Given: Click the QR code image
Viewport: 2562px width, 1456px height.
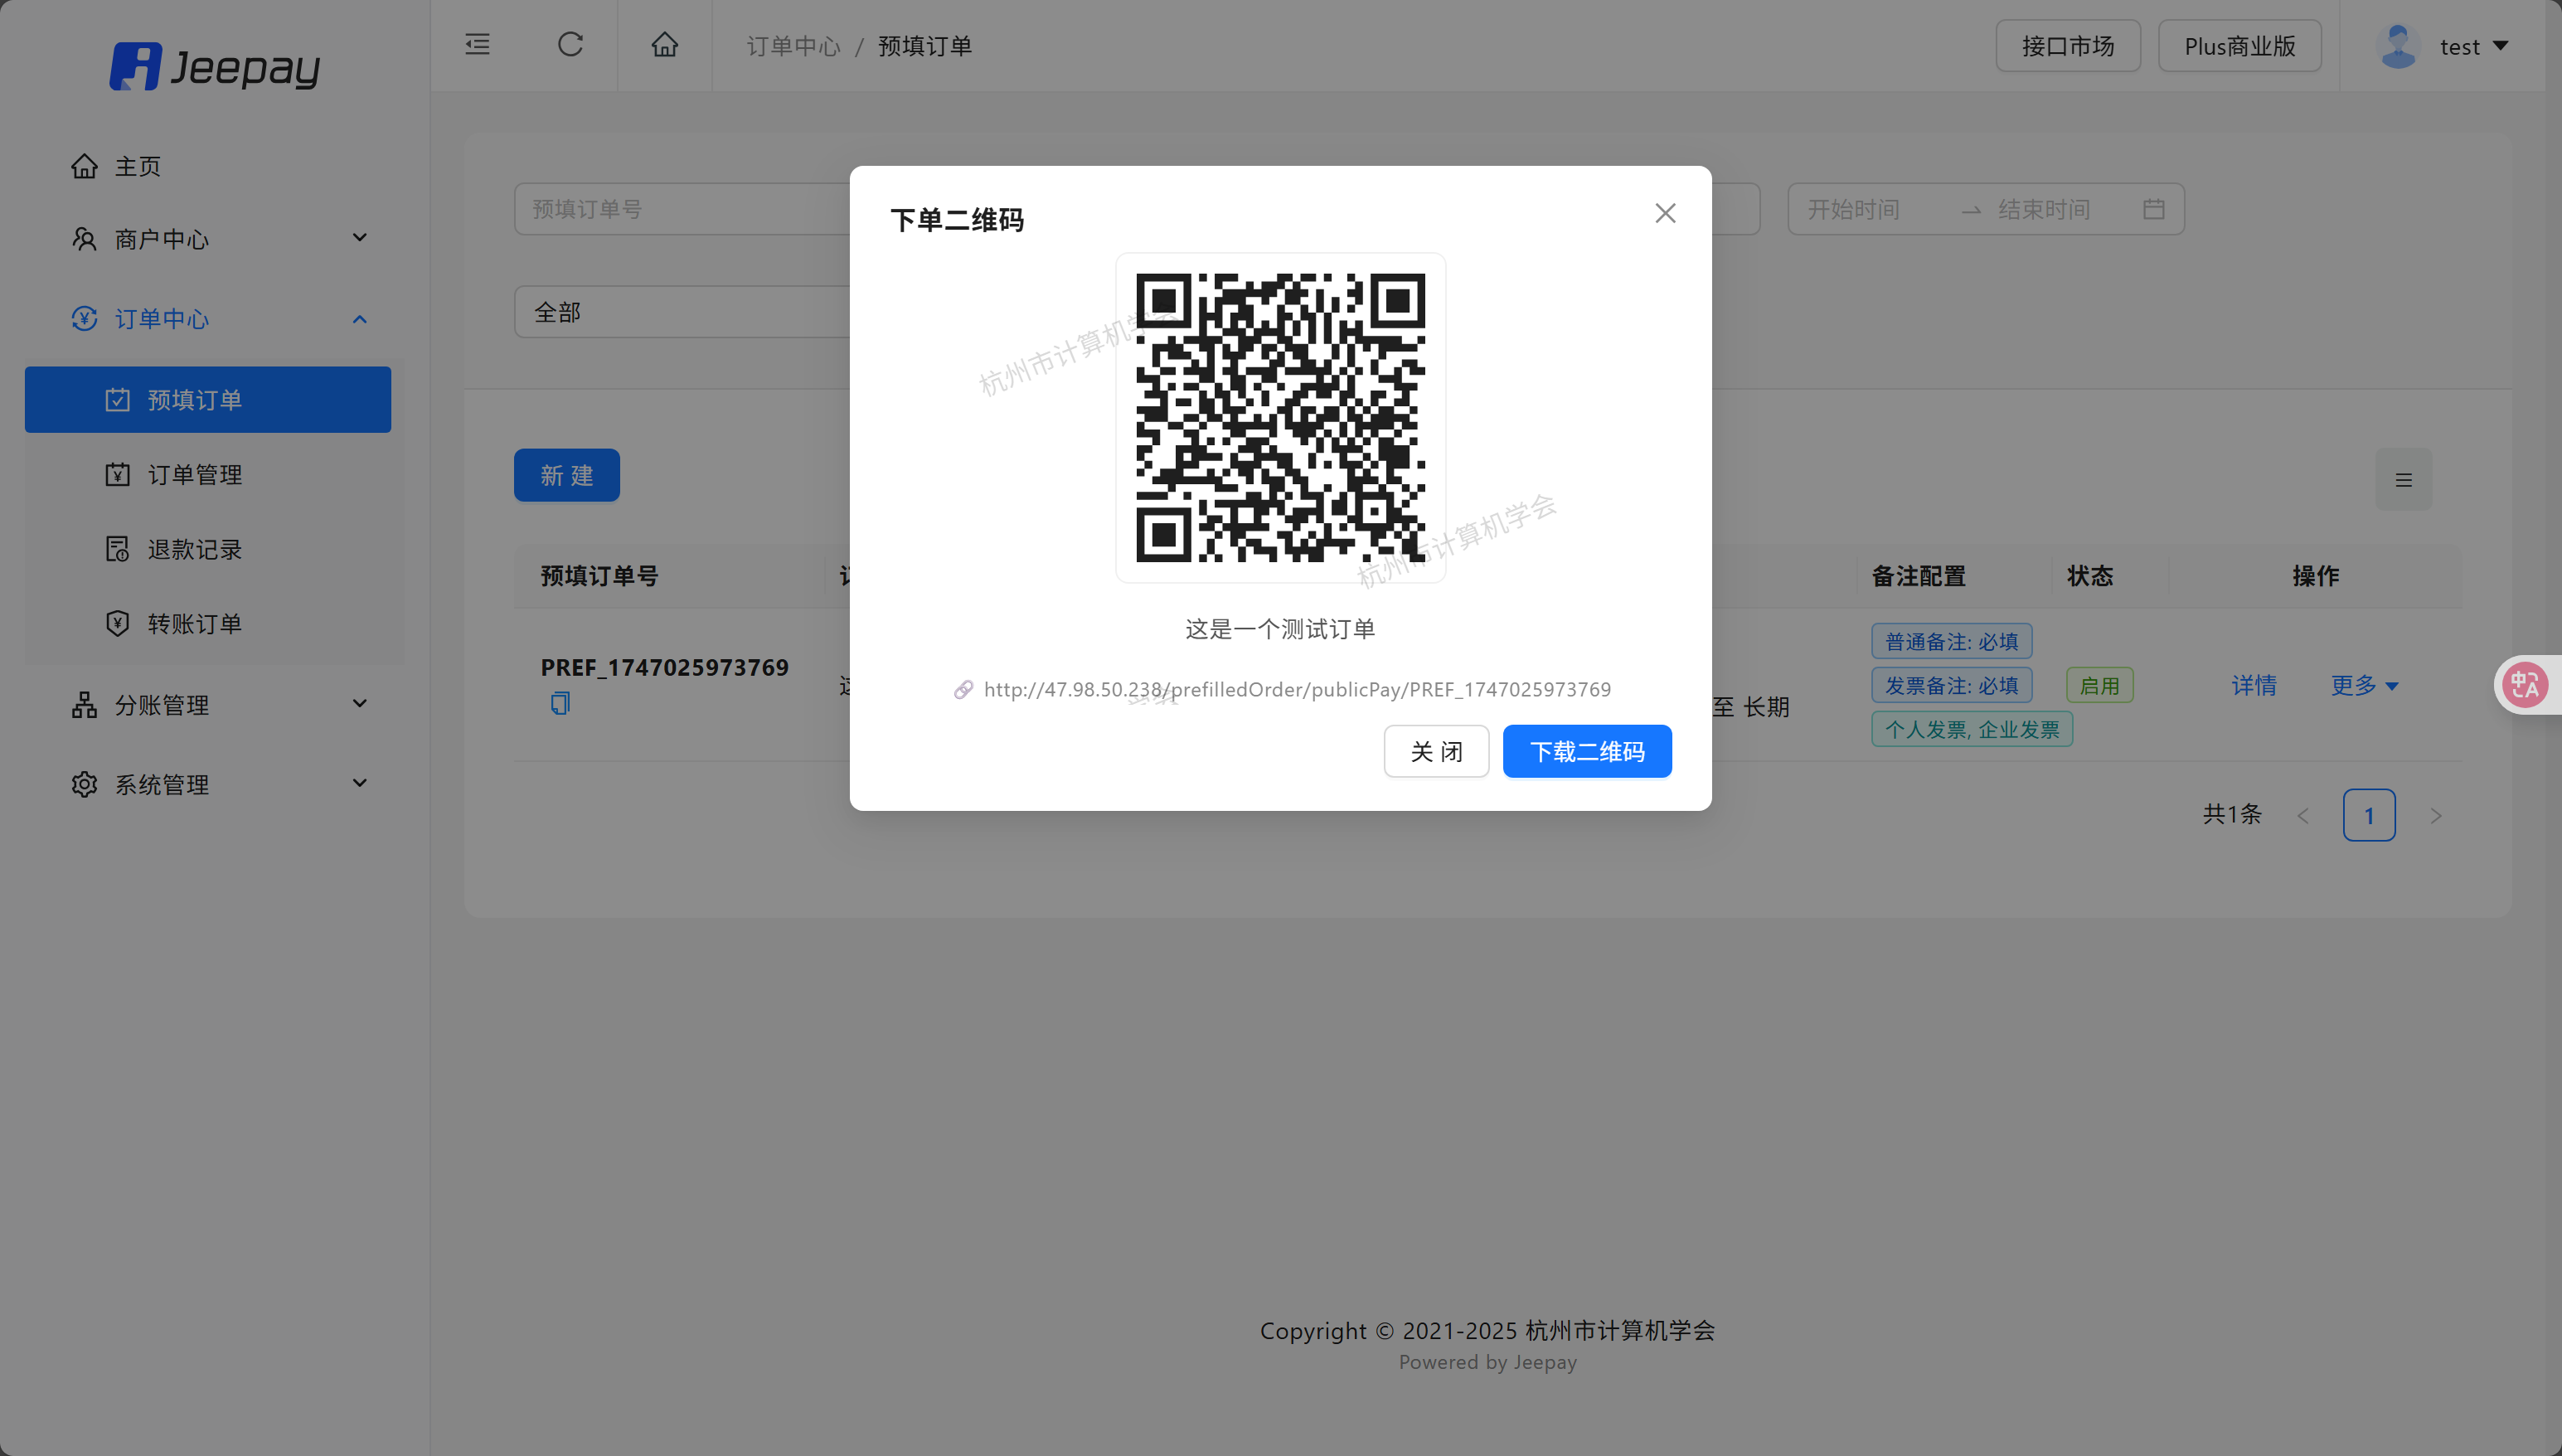Looking at the screenshot, I should (x=1280, y=417).
